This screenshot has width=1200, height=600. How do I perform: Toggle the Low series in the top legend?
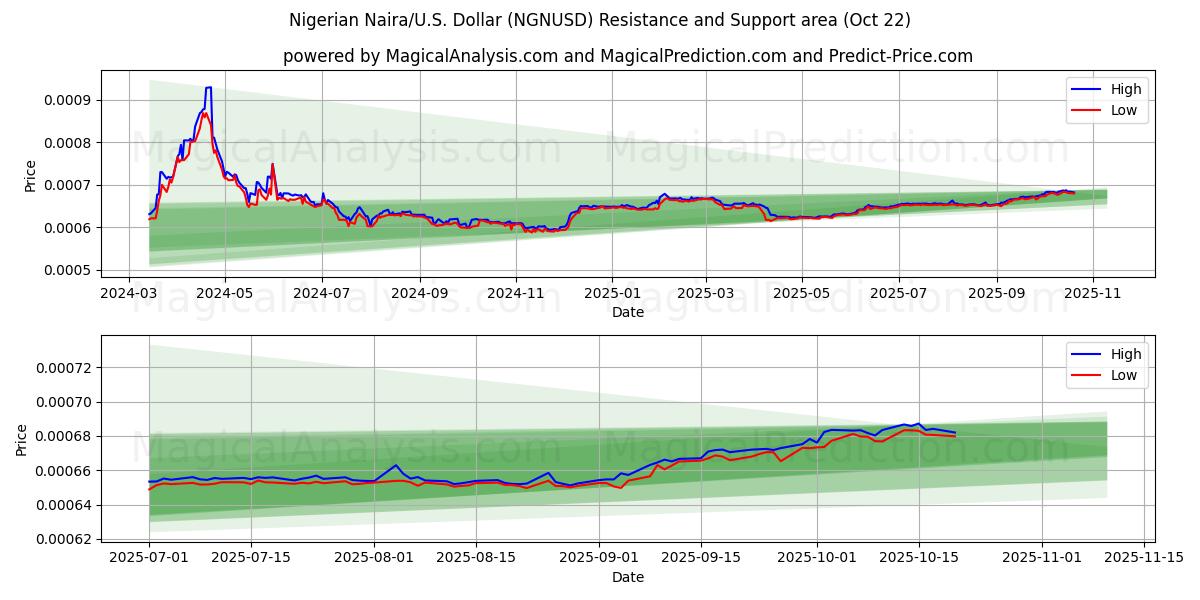coord(1122,110)
